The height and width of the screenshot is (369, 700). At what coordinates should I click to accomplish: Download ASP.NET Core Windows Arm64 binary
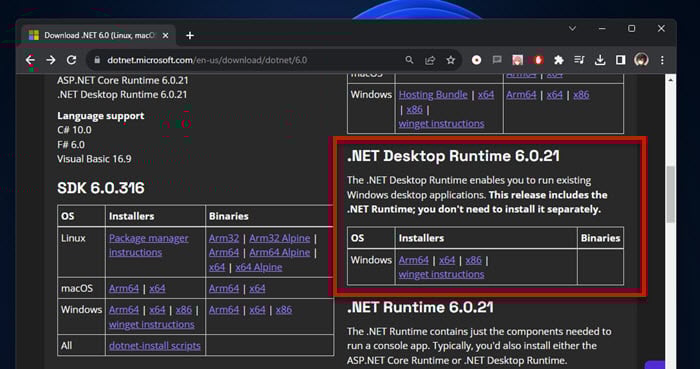click(521, 95)
